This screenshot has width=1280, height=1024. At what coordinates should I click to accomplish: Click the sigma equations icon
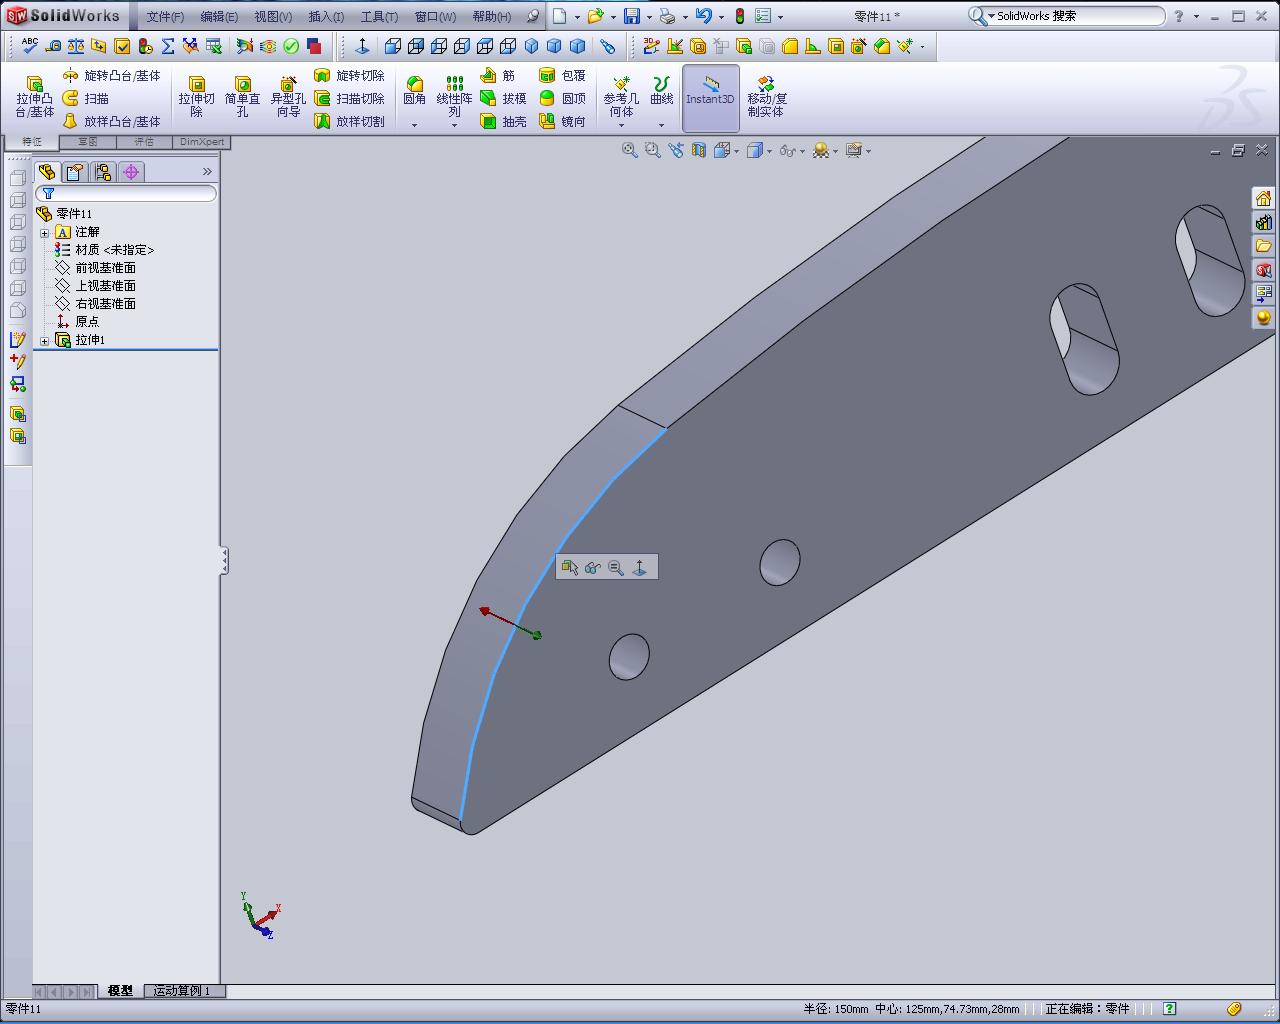pos(168,46)
